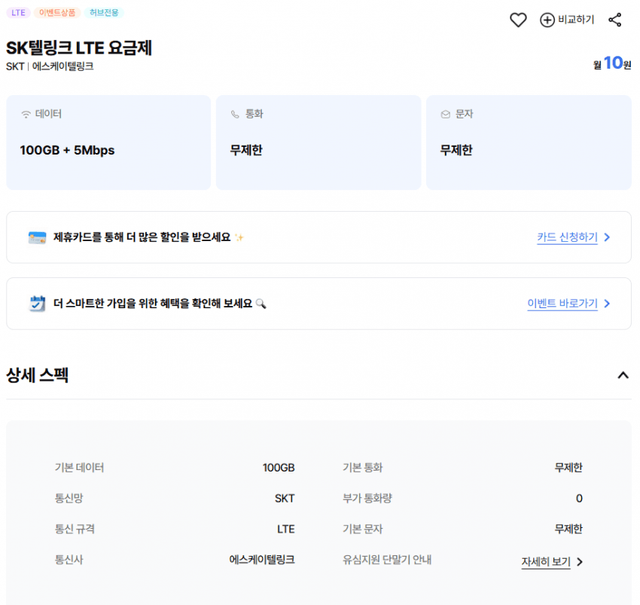The width and height of the screenshot is (640, 605).
Task: Click the plus circle compare icon
Action: click(x=547, y=20)
